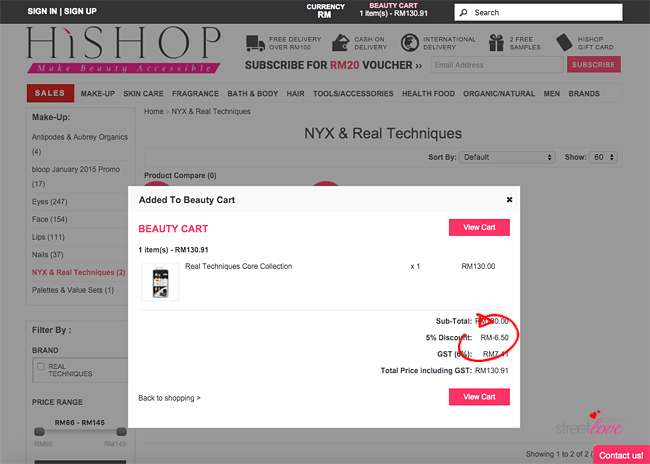Click the Search input field

pos(538,12)
